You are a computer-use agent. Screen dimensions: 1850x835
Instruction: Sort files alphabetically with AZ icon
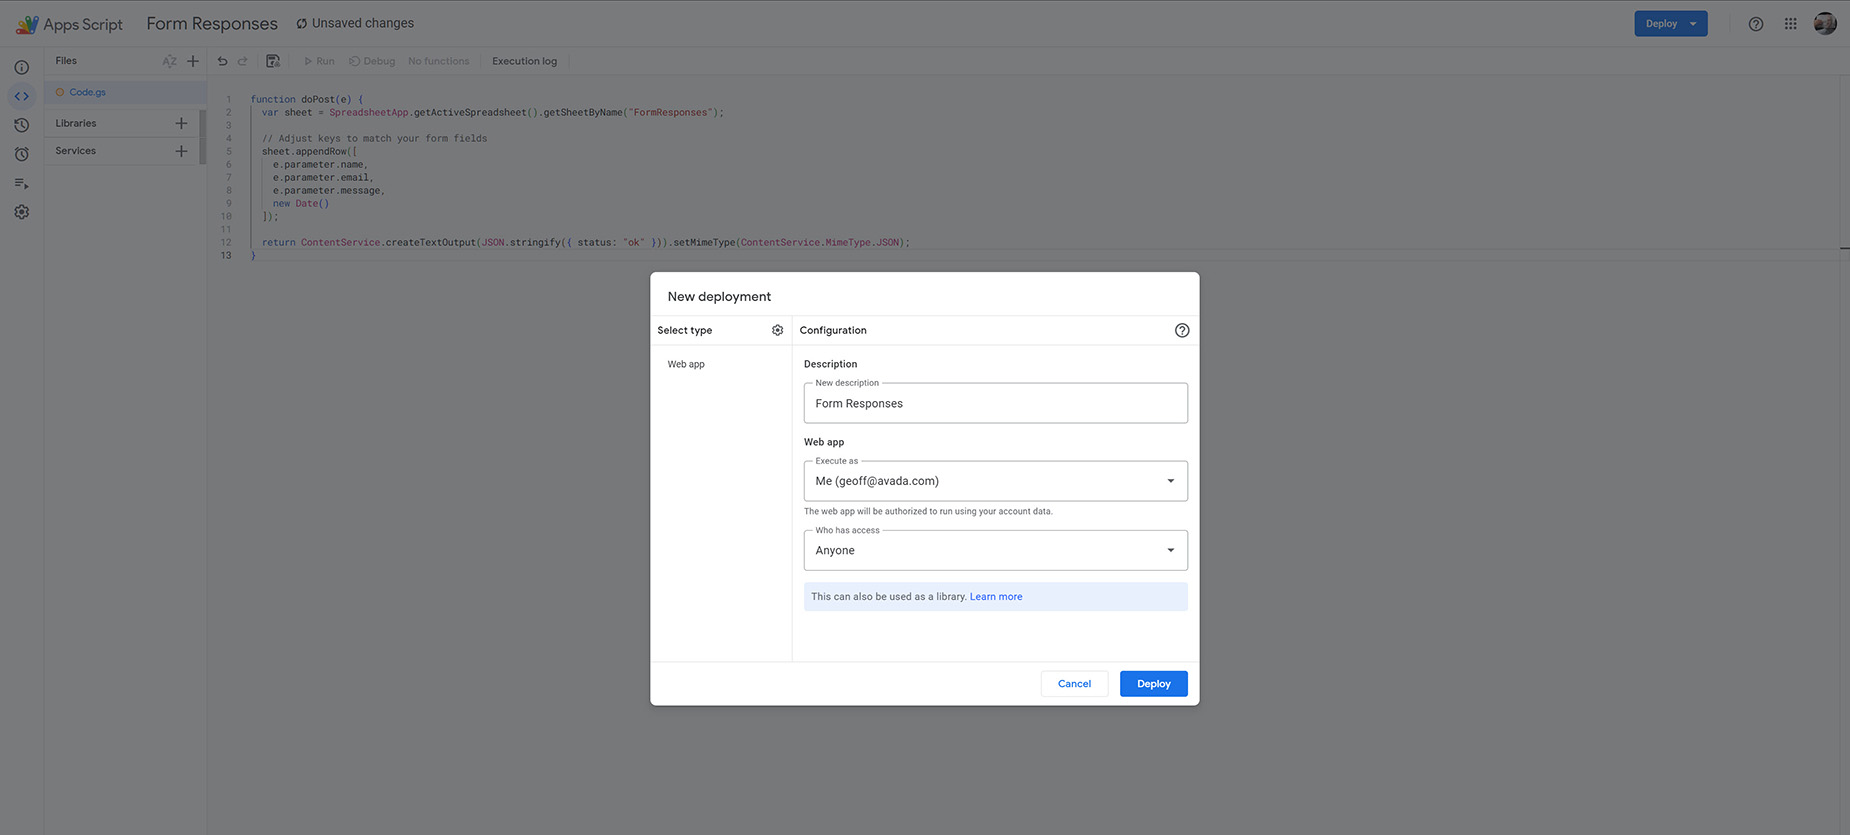(x=169, y=61)
